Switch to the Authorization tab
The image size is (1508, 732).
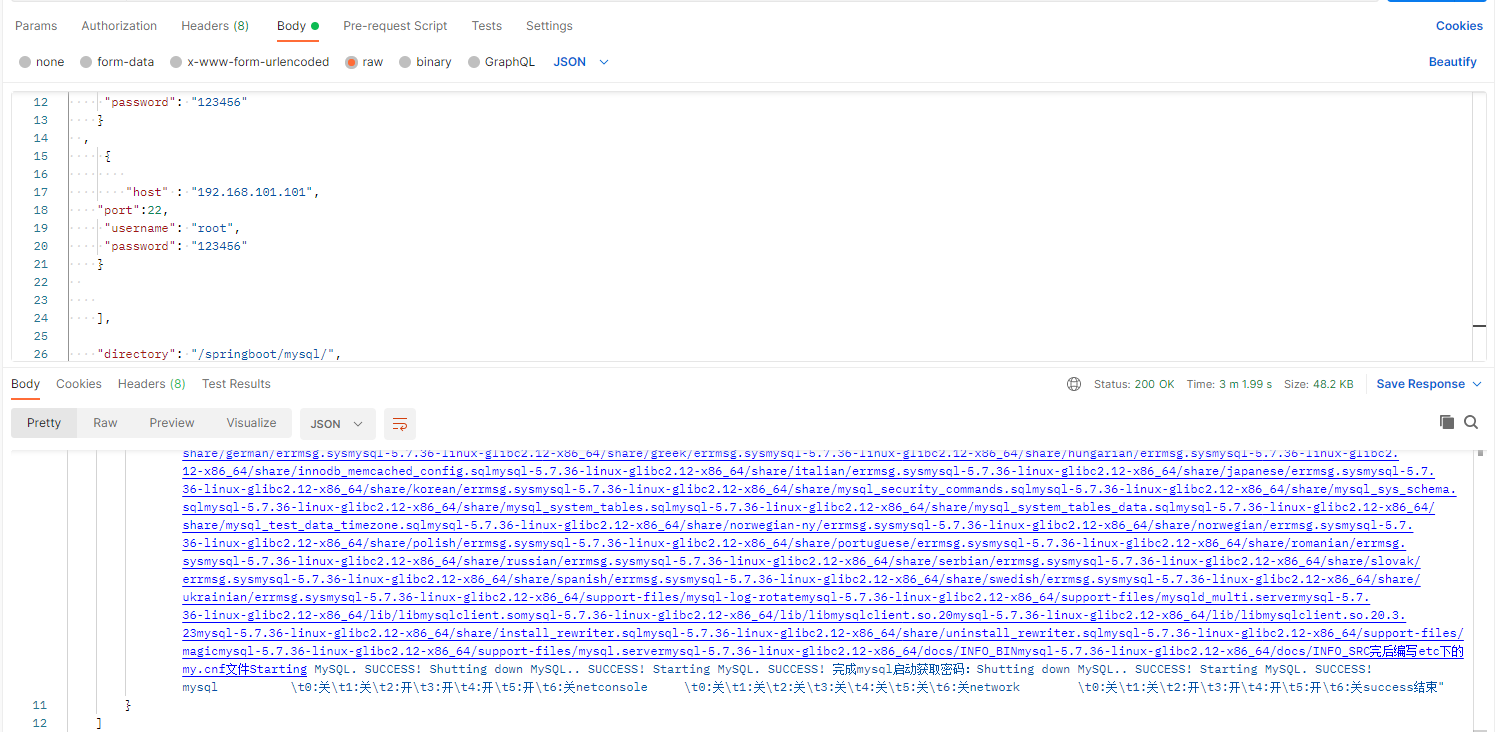click(x=119, y=26)
